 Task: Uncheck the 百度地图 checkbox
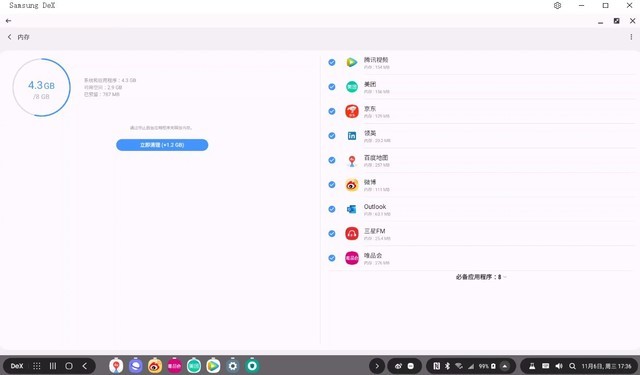click(332, 160)
